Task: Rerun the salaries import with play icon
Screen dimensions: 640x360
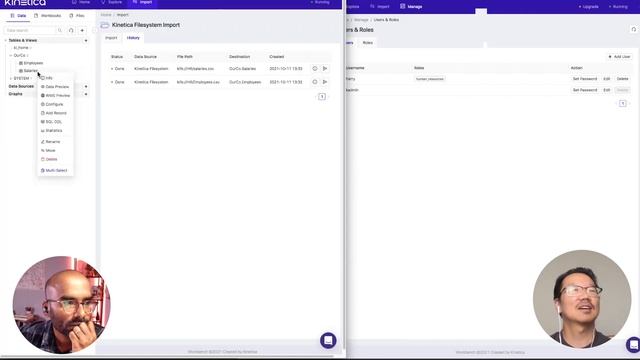Action: [x=325, y=69]
